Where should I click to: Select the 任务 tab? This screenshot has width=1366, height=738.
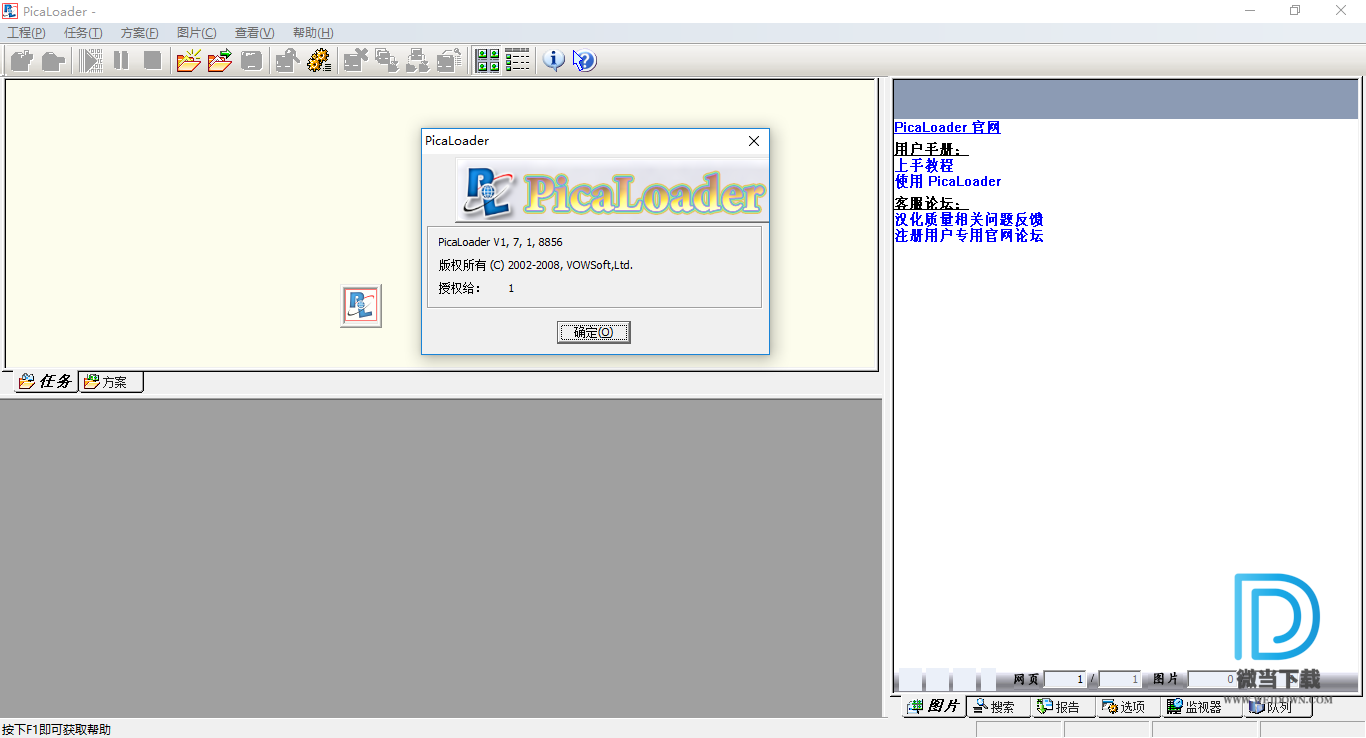click(x=46, y=381)
